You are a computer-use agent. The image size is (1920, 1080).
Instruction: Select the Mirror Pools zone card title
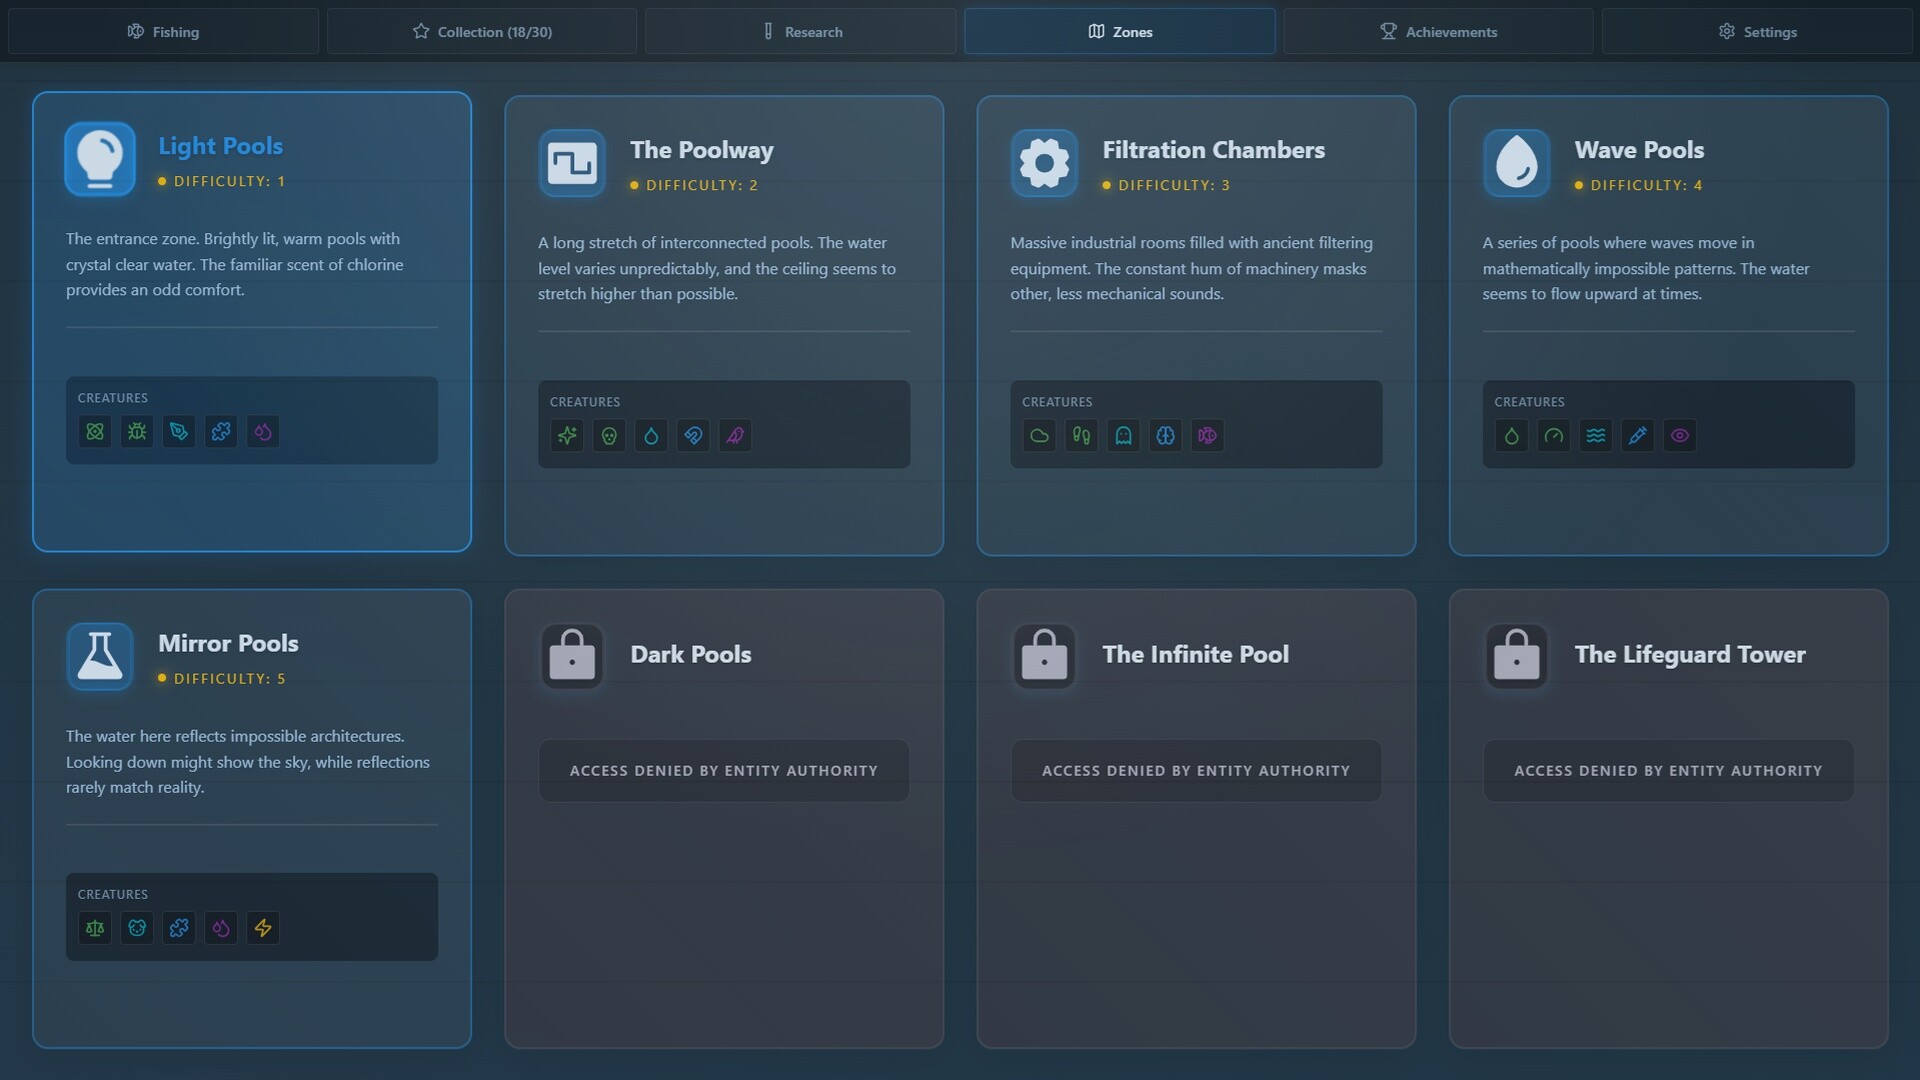tap(228, 643)
